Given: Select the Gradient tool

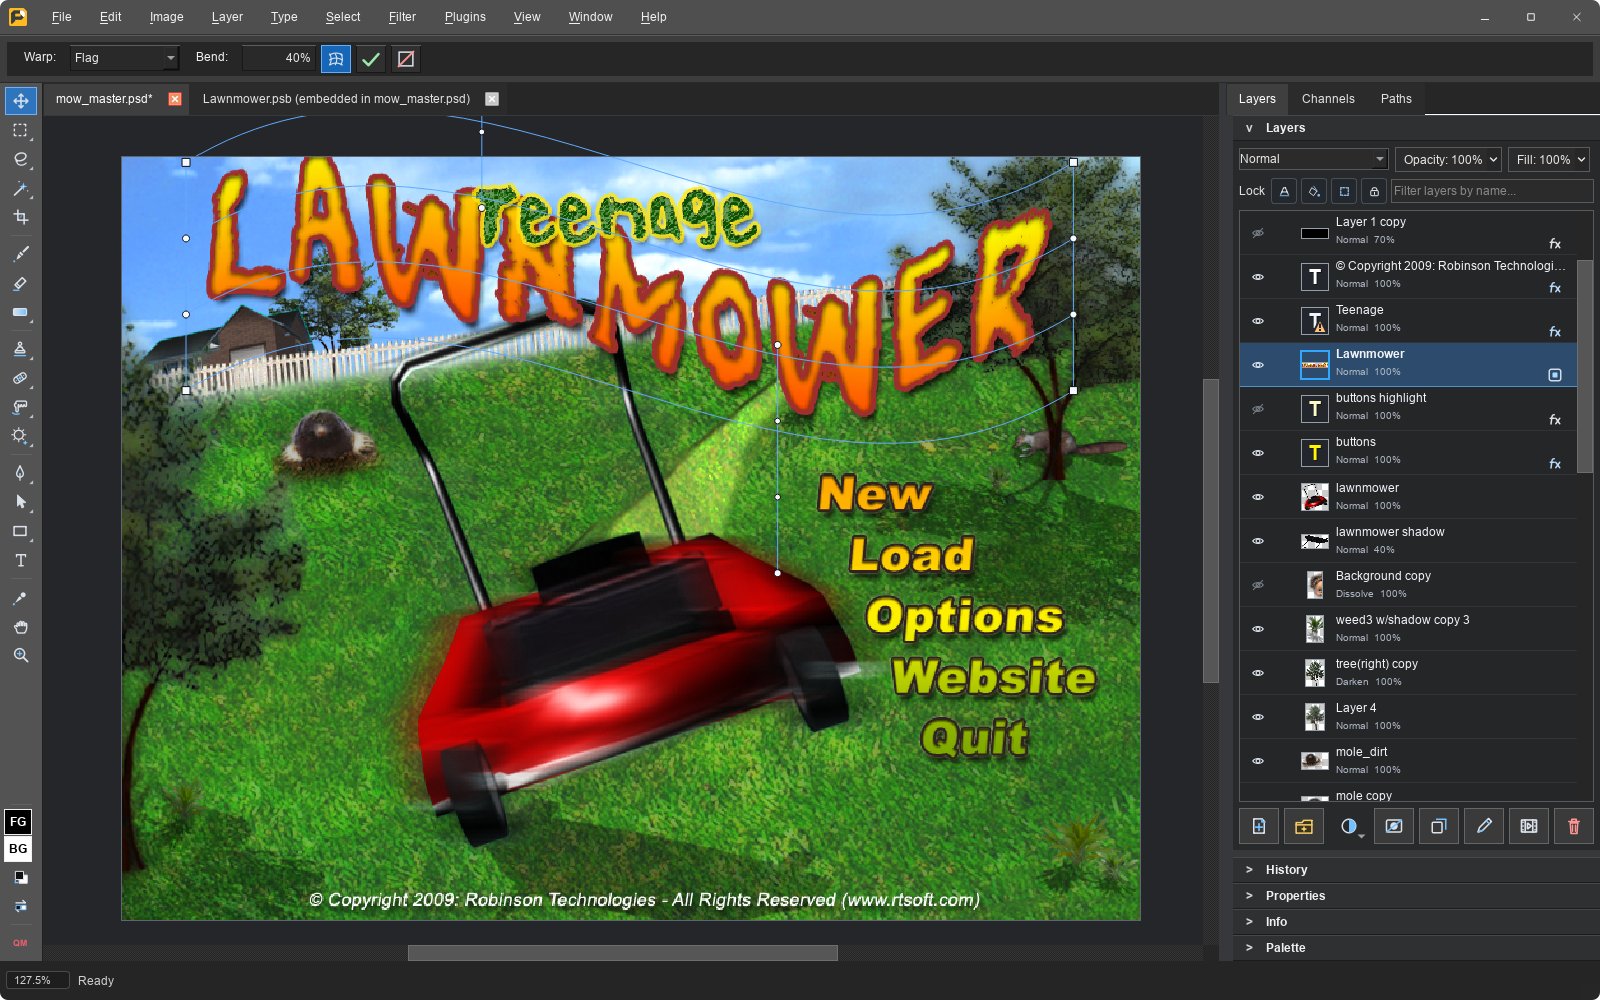Looking at the screenshot, I should coord(20,313).
